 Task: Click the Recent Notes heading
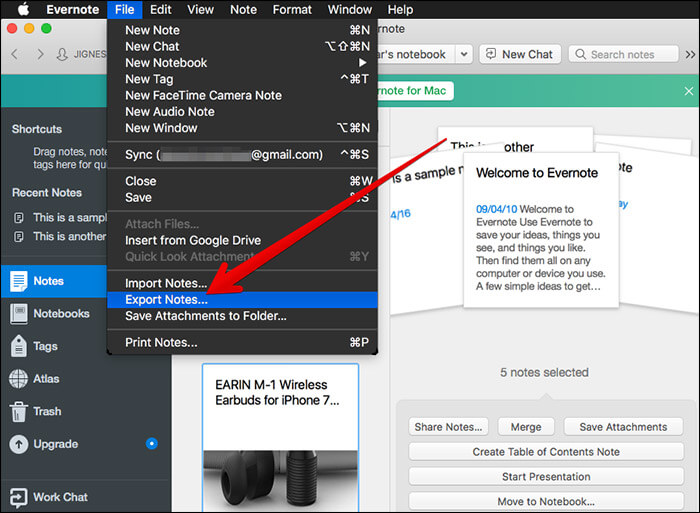pyautogui.click(x=47, y=193)
